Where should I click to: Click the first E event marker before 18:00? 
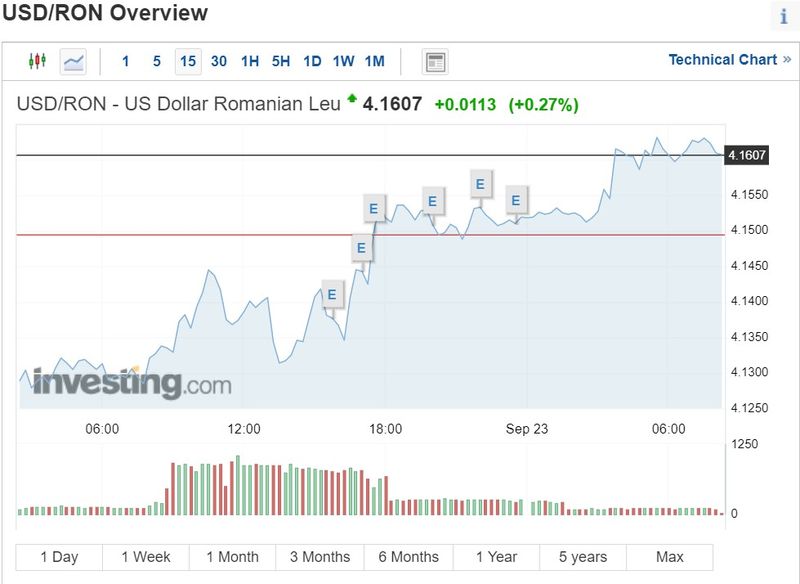pyautogui.click(x=331, y=295)
